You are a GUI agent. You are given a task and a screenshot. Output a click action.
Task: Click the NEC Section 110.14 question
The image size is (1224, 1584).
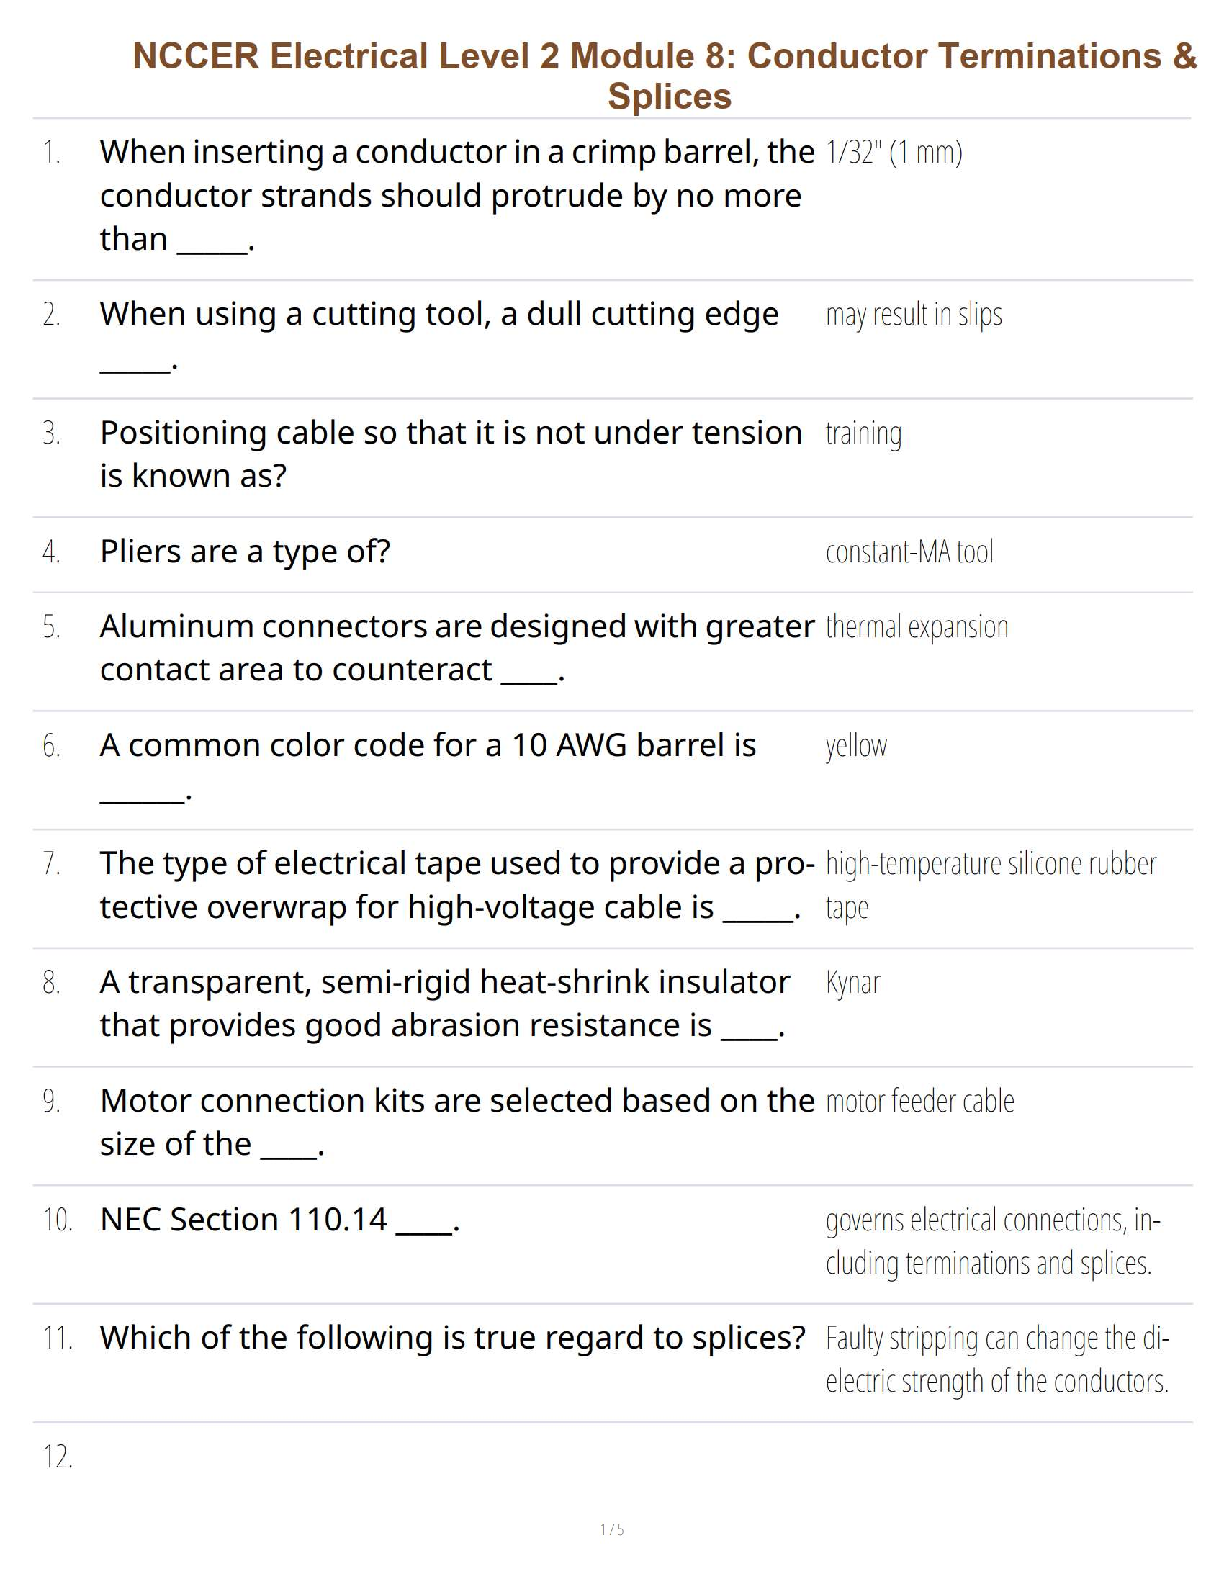tap(279, 1220)
